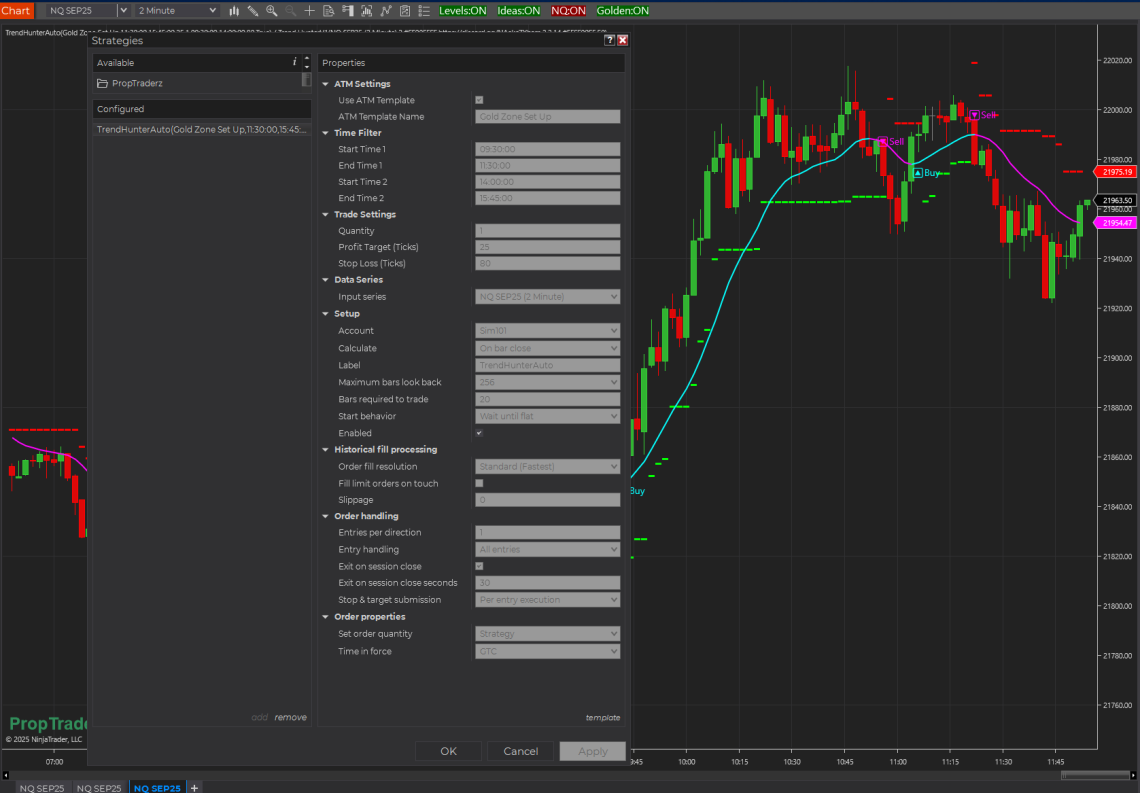Click the Profit Target (Ticks) field
Viewport: 1140px width, 793px height.
tap(547, 247)
